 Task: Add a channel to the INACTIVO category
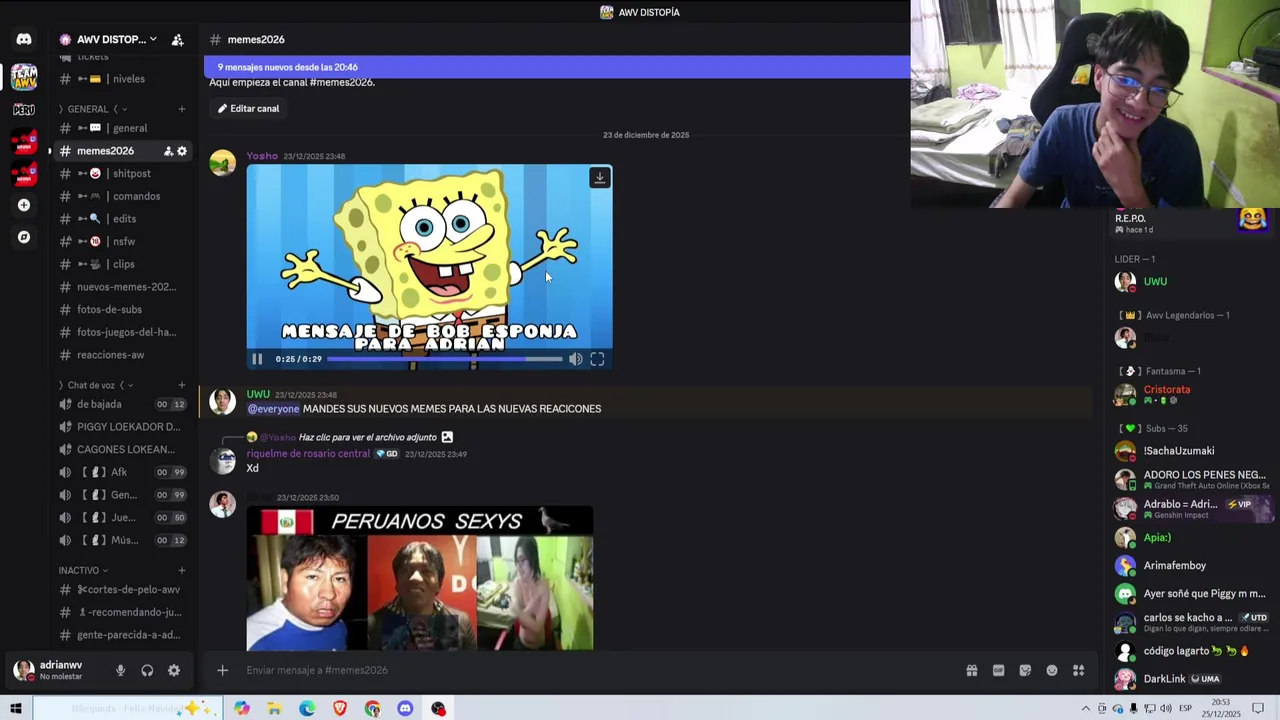pyautogui.click(x=182, y=570)
